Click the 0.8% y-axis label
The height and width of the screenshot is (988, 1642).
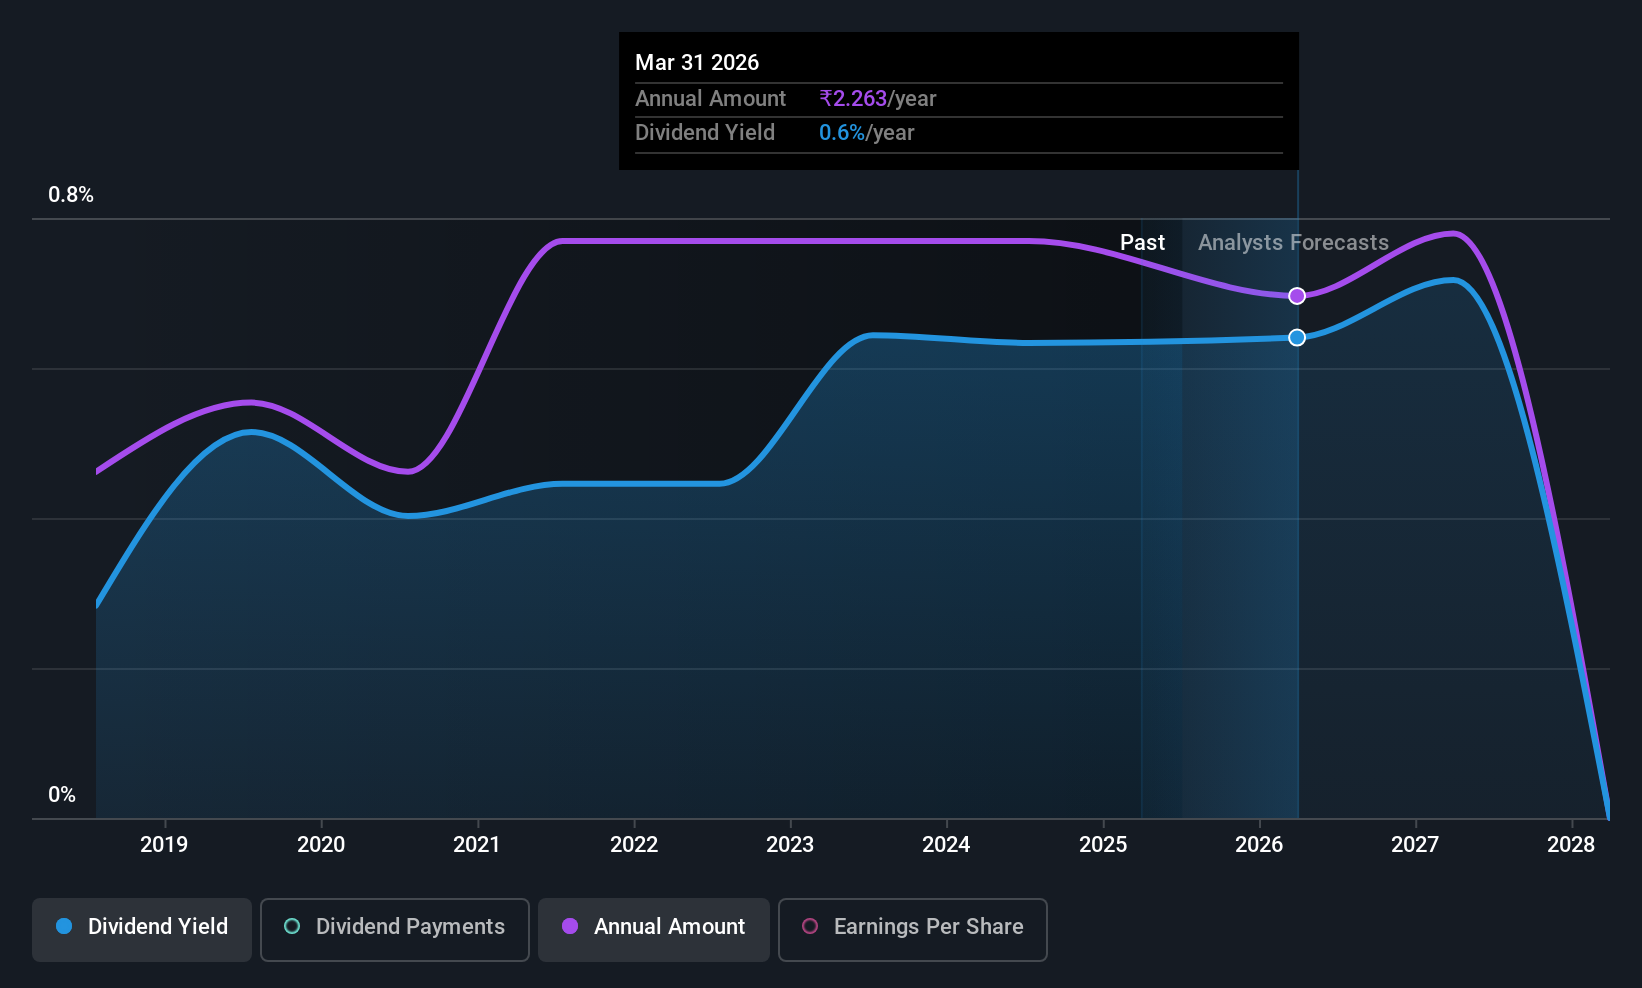click(71, 195)
